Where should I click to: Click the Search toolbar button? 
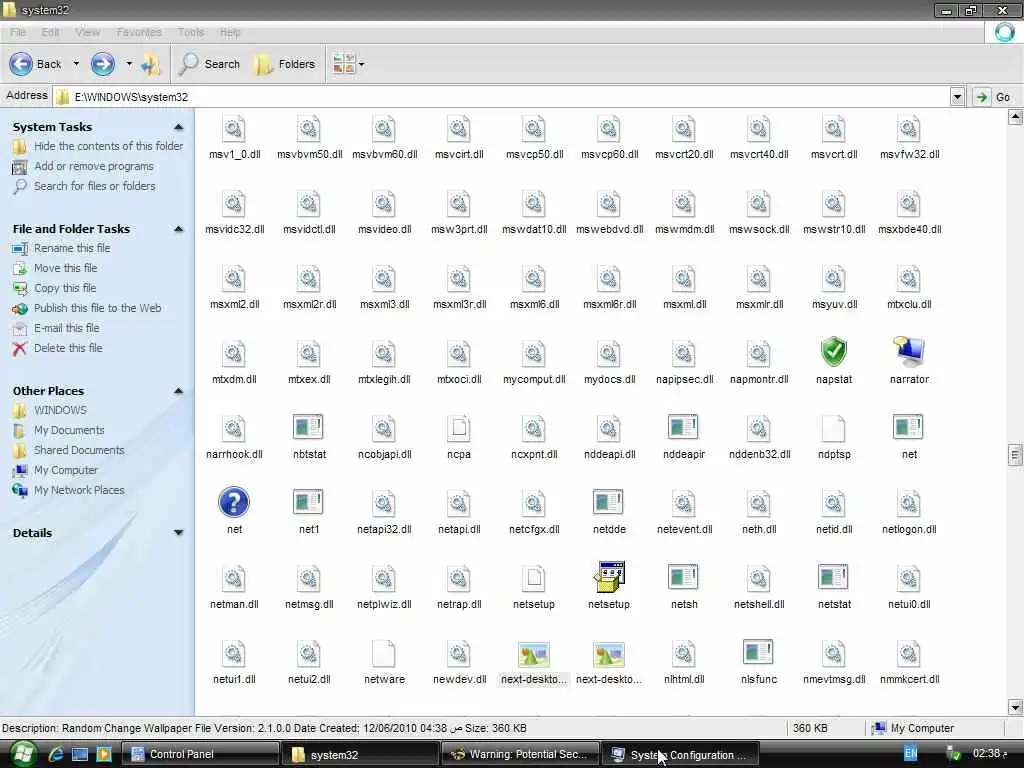pos(210,64)
